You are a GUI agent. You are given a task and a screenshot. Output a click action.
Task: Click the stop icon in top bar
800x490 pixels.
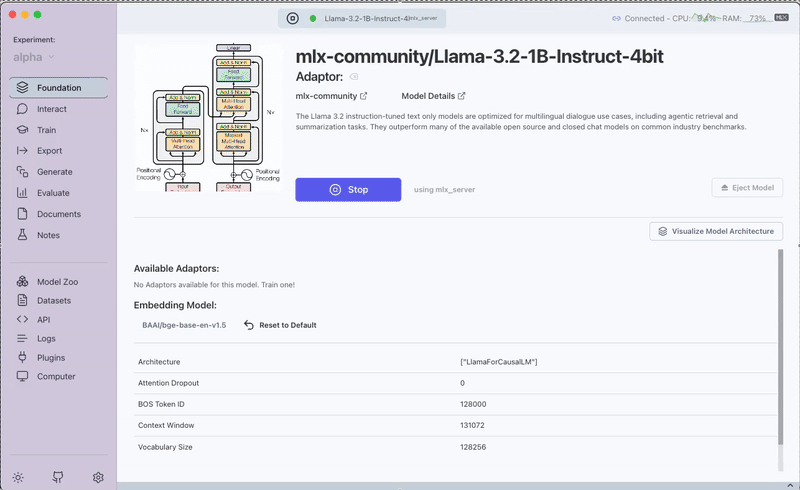pyautogui.click(x=292, y=18)
